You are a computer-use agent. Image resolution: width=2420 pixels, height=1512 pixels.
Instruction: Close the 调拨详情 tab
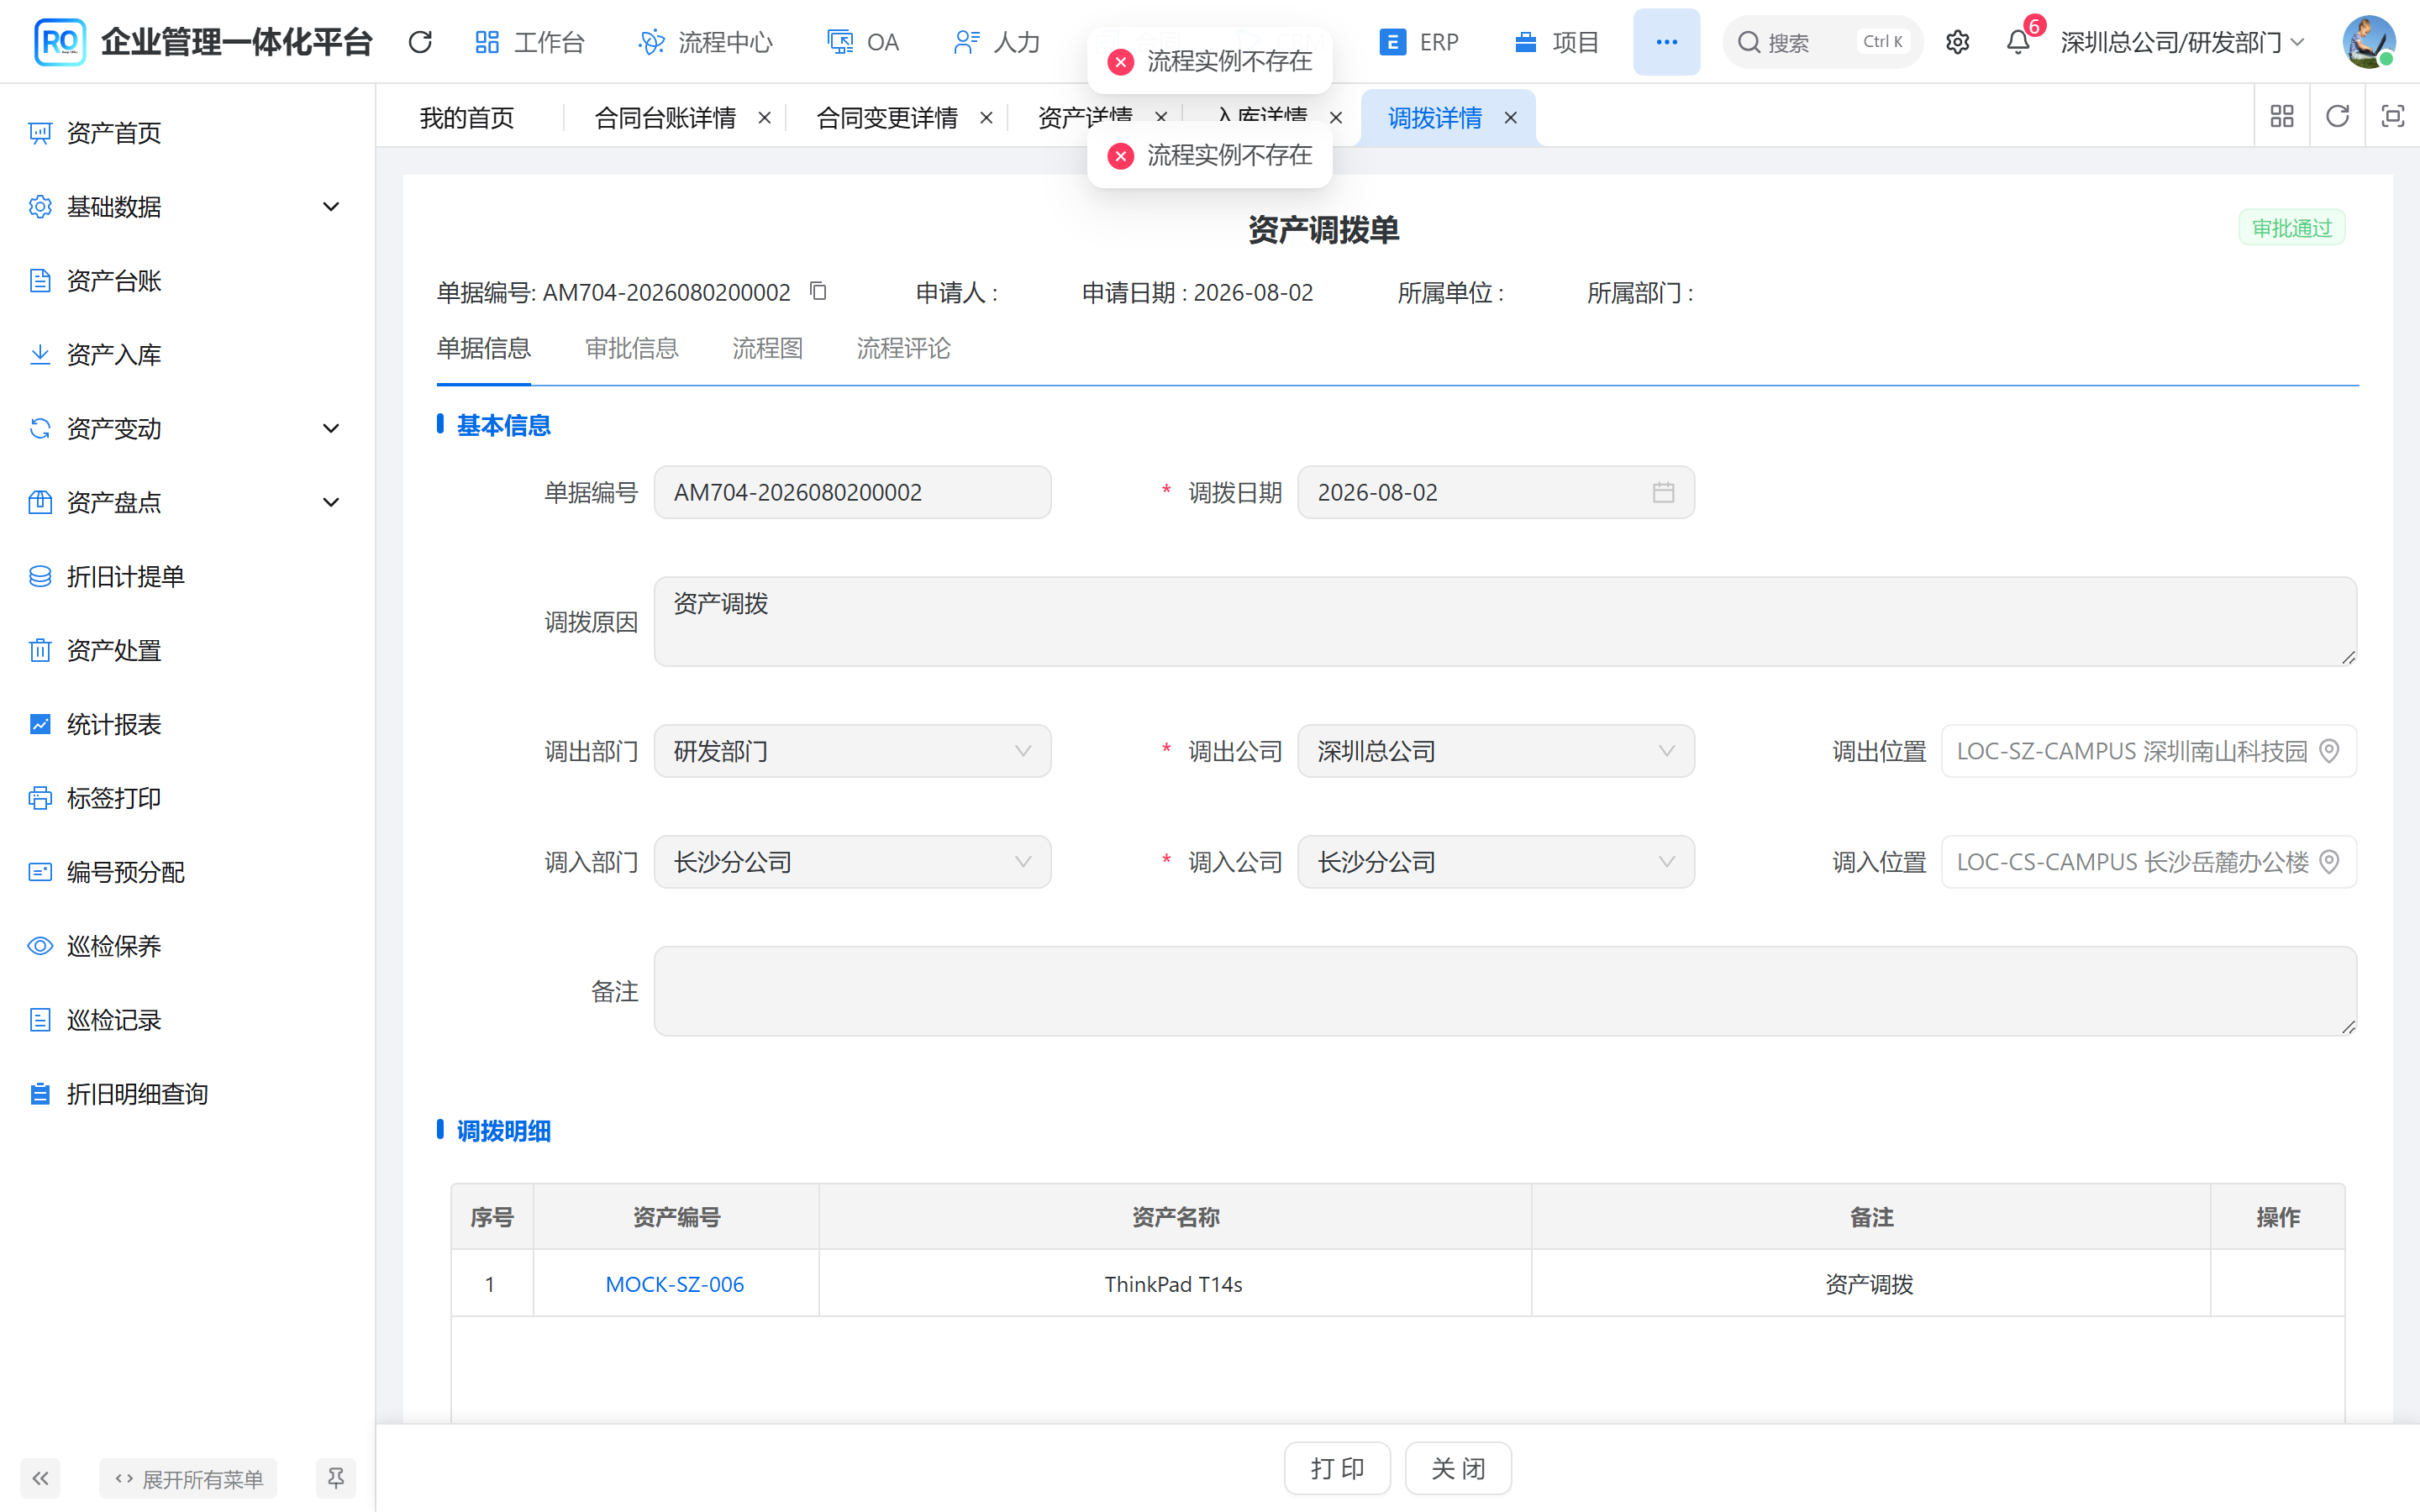(1511, 118)
